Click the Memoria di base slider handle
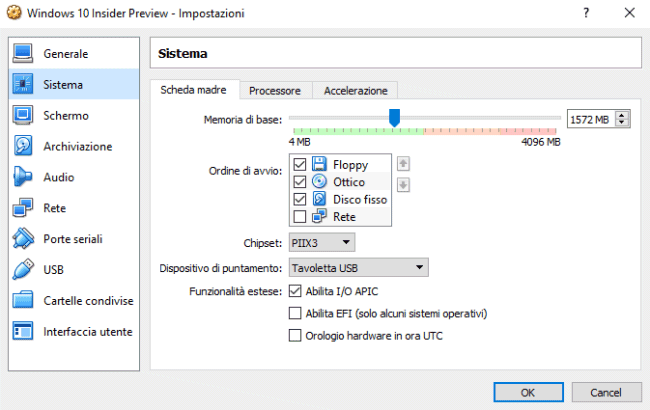 [394, 118]
